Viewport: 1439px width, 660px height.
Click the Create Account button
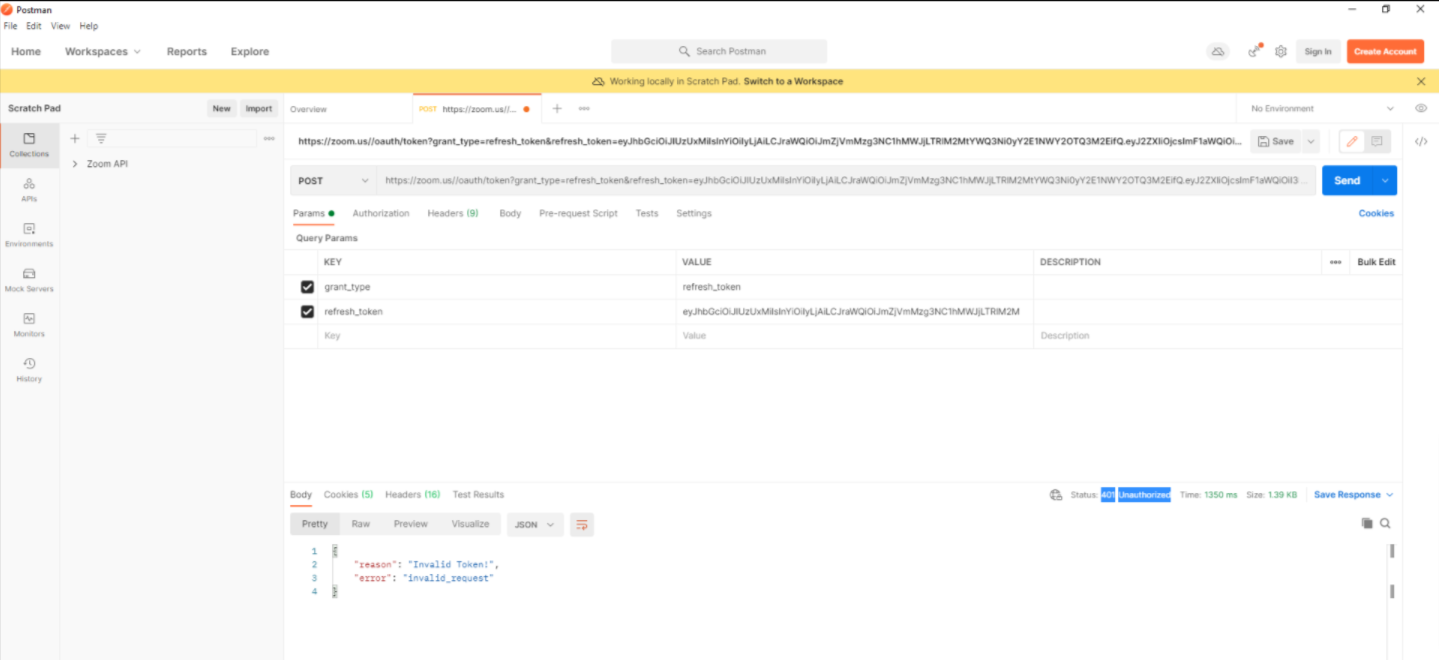[1385, 51]
